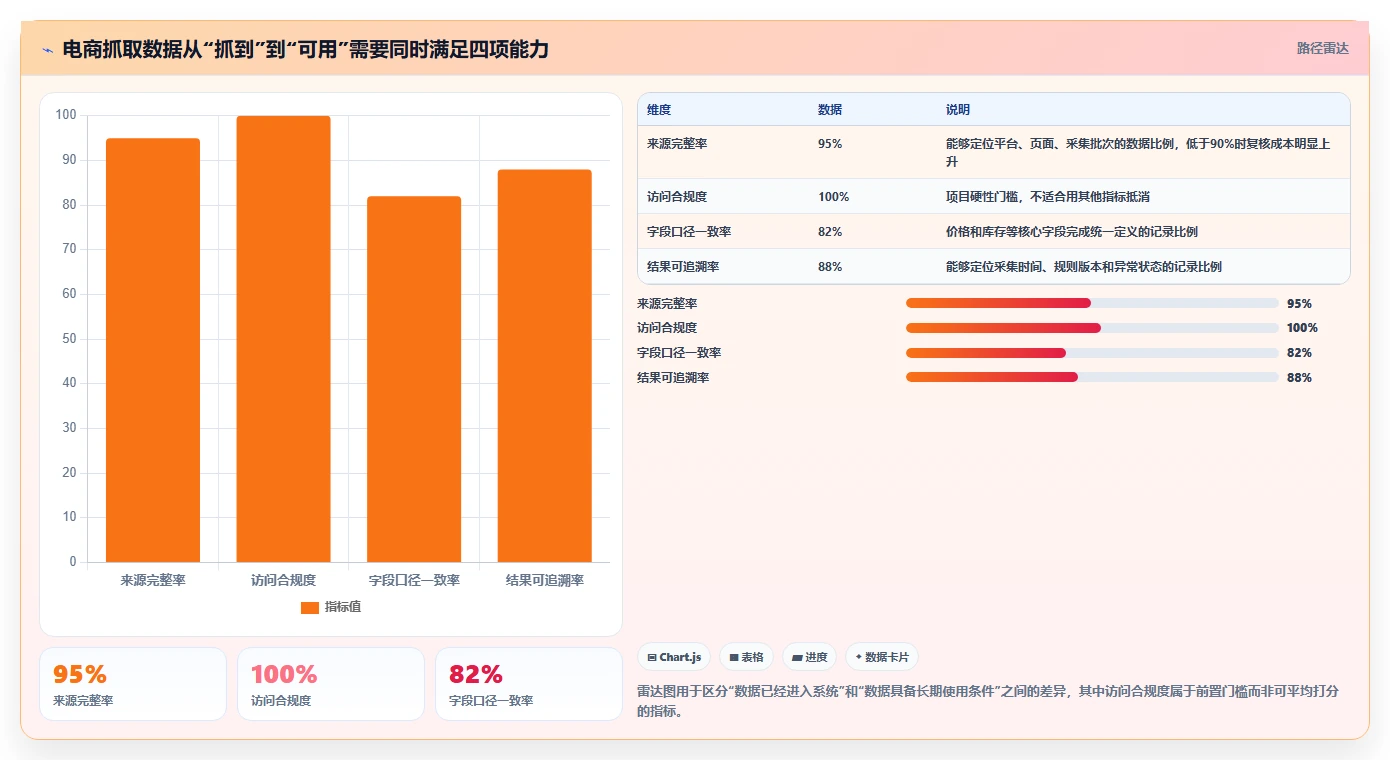Click the 指标值 legend text
This screenshot has height=760, width=1390.
343,608
